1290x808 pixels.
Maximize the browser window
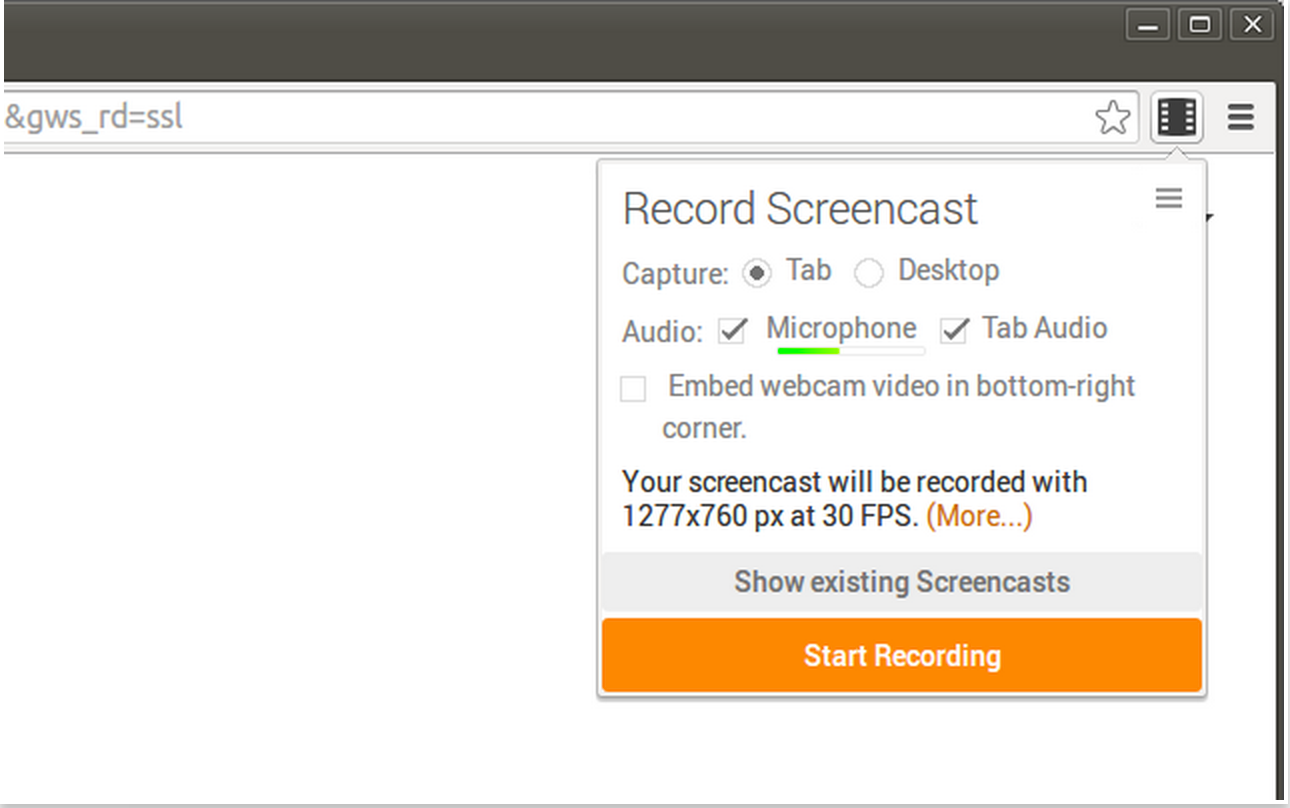[1200, 25]
